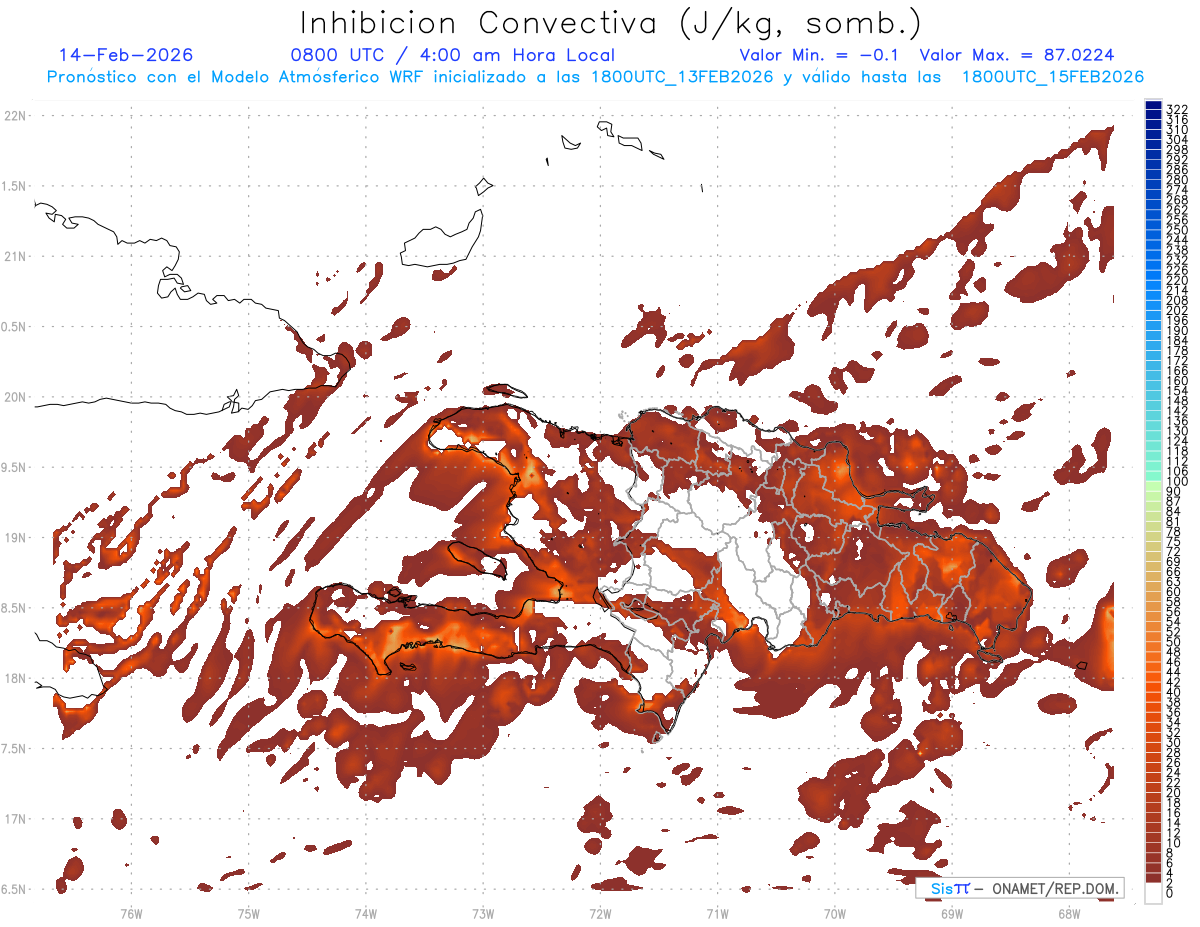Click the "42" value on the color scale
The height and width of the screenshot is (927, 1200).
point(1173,682)
